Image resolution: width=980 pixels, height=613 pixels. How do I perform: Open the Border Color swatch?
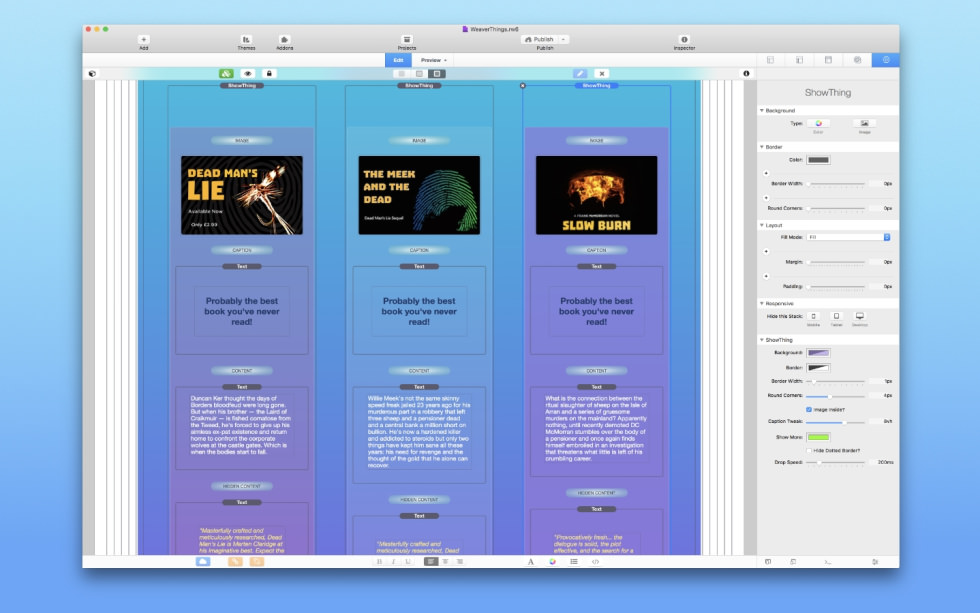[x=818, y=160]
